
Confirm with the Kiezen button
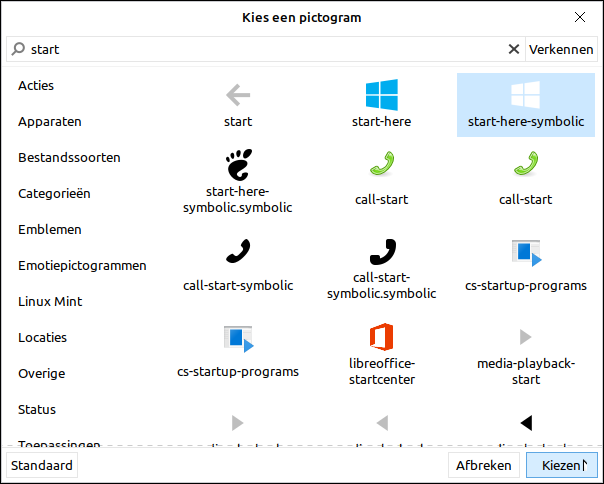click(564, 465)
